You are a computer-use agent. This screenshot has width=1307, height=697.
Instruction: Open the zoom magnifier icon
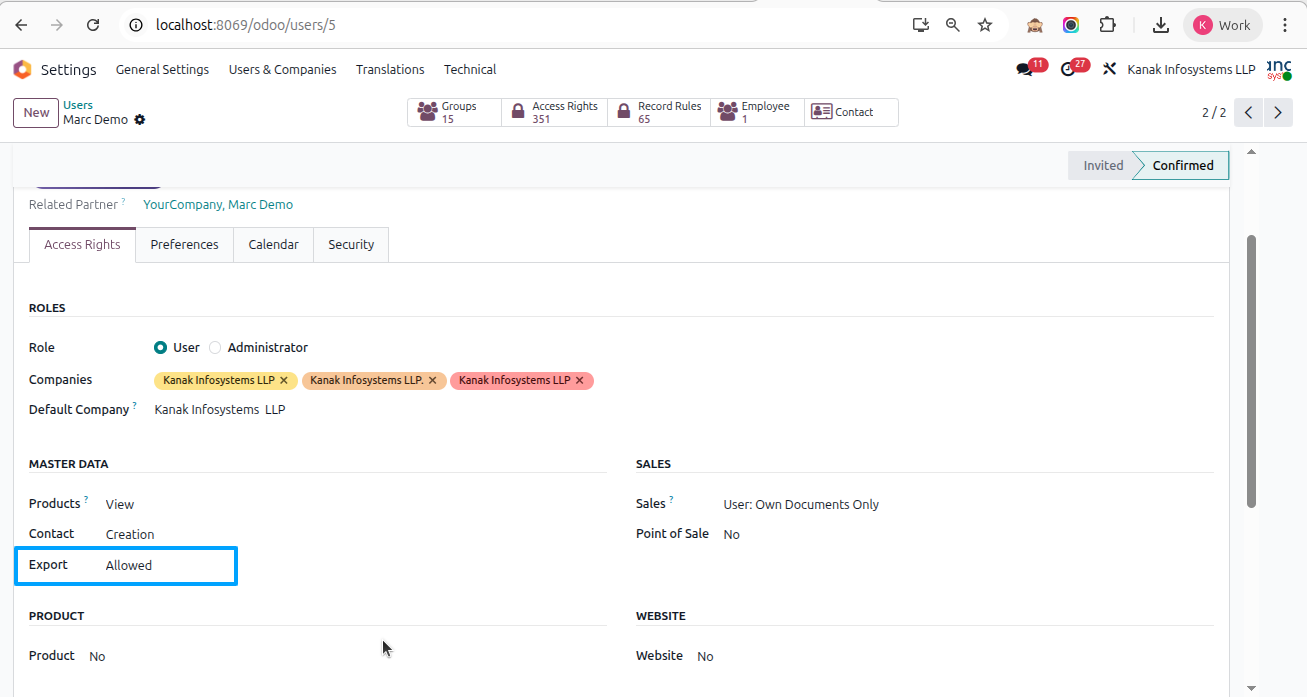click(x=953, y=25)
